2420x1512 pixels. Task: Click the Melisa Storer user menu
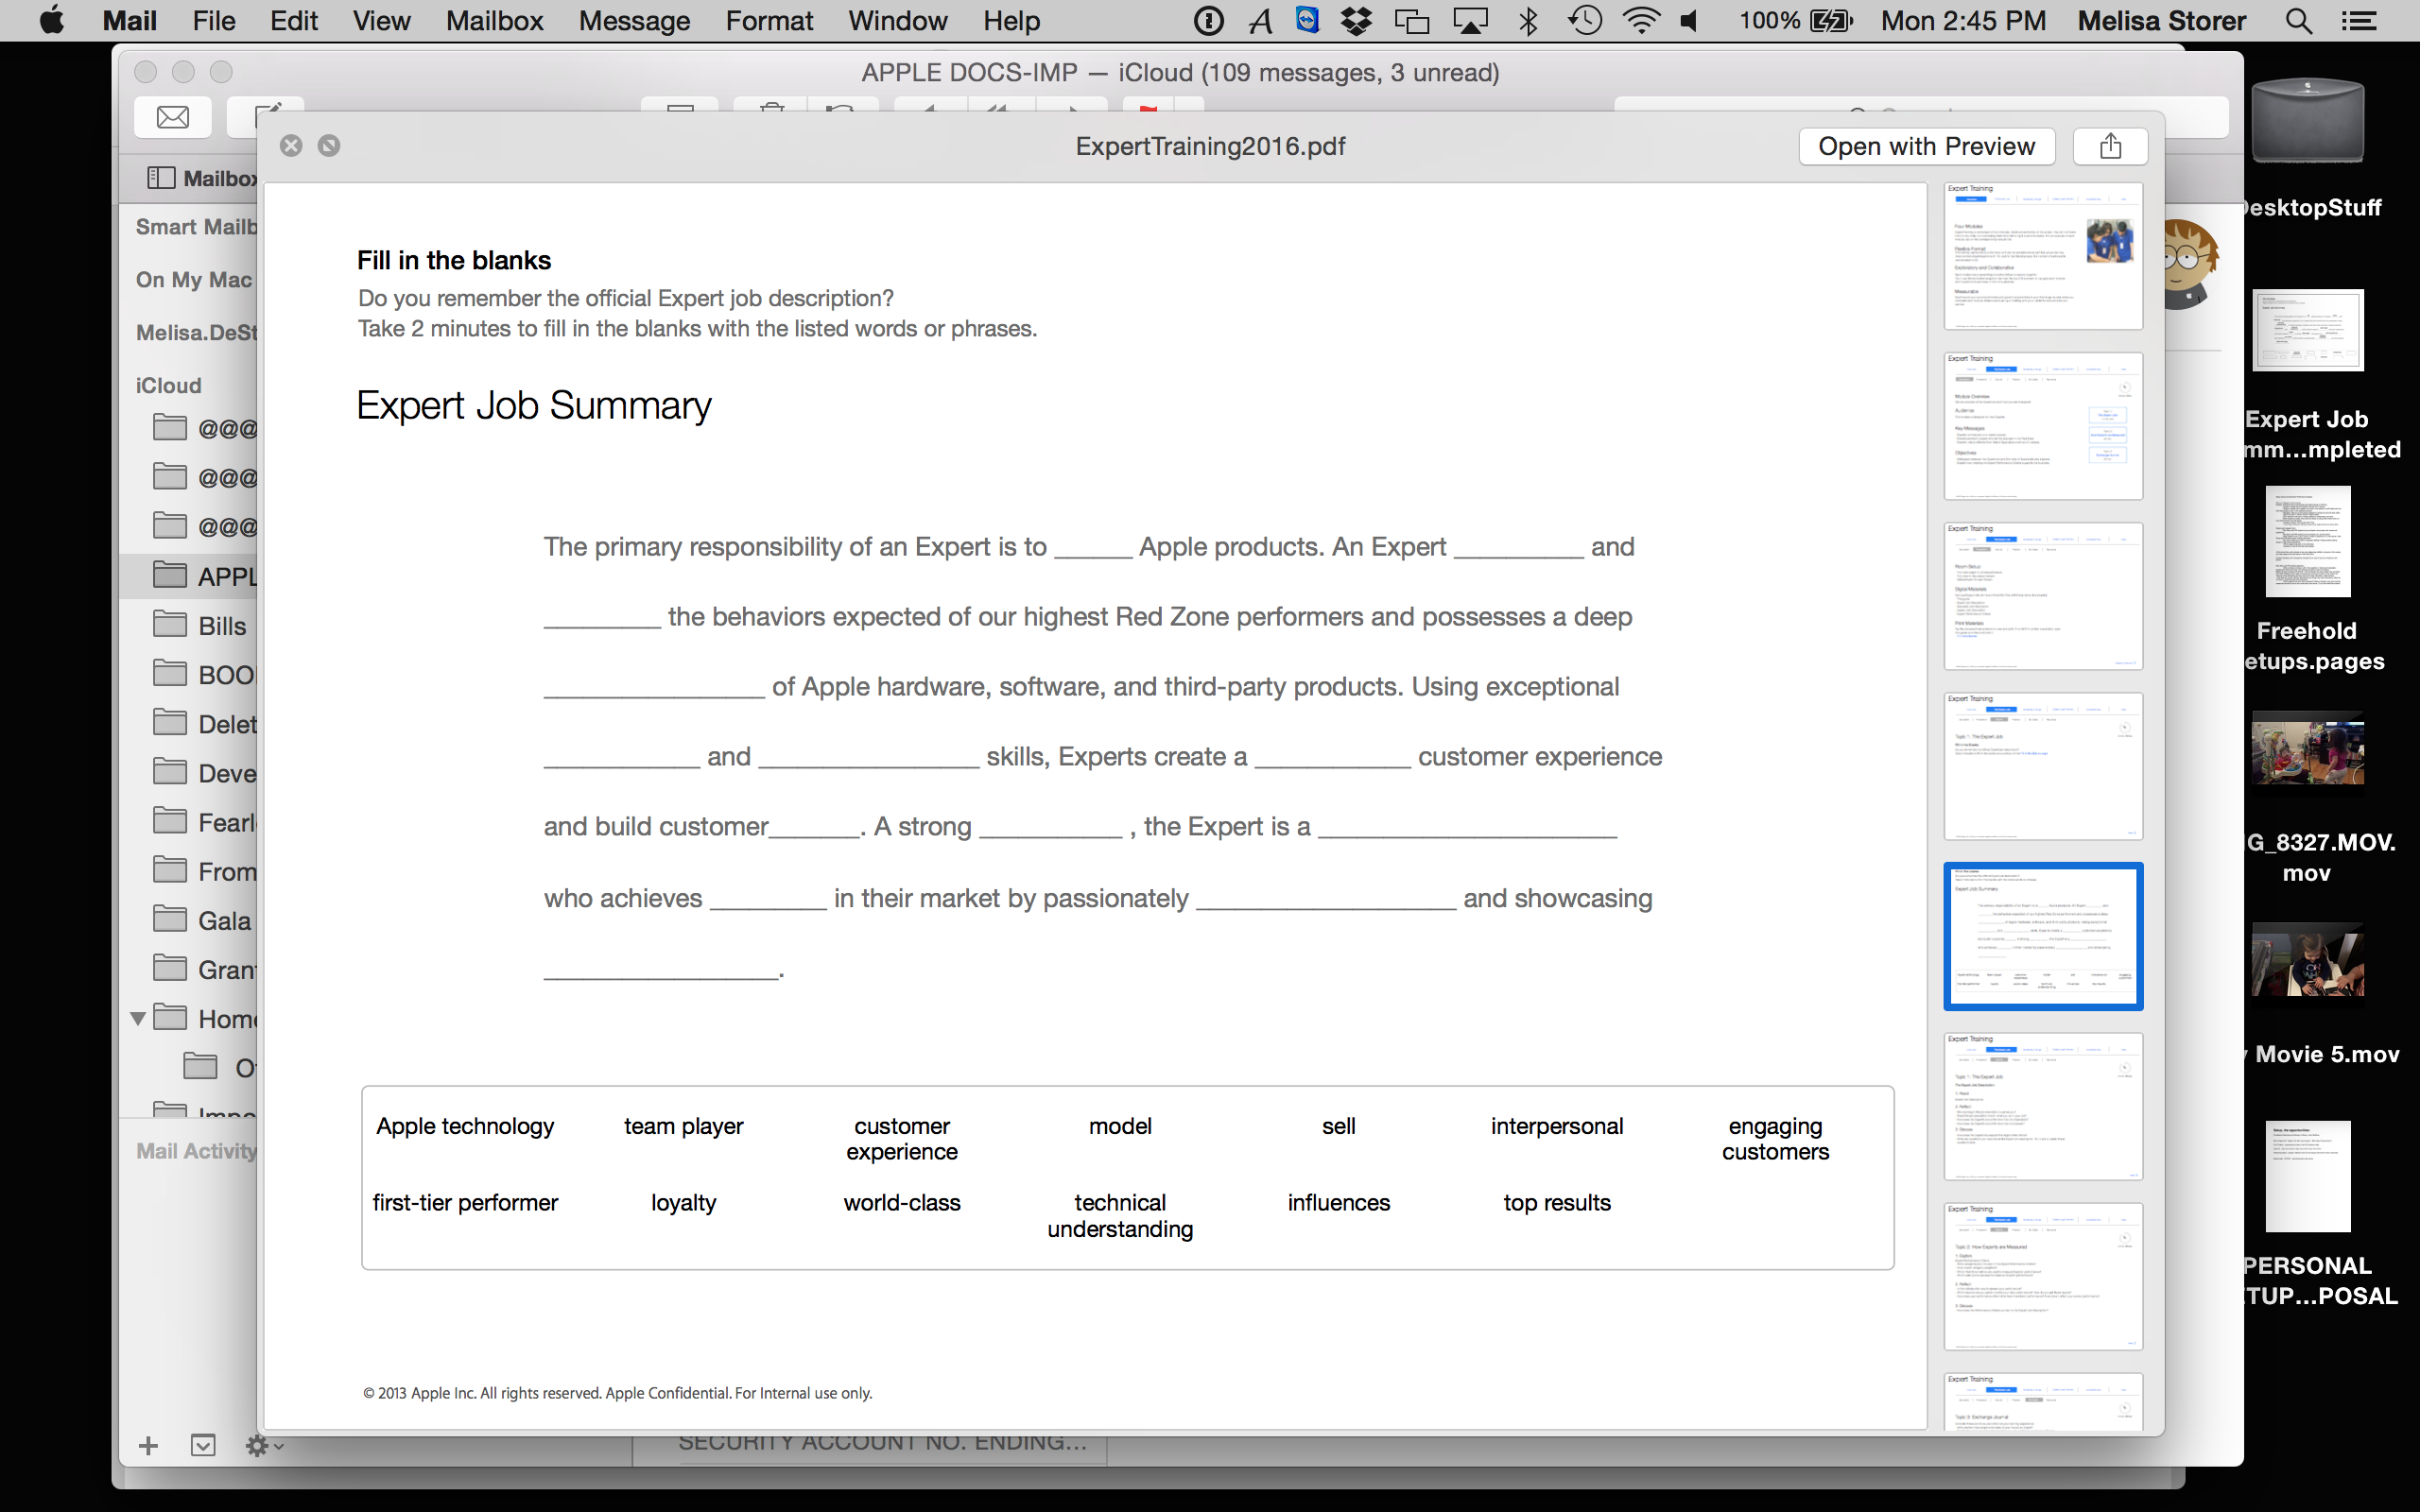(x=2161, y=20)
